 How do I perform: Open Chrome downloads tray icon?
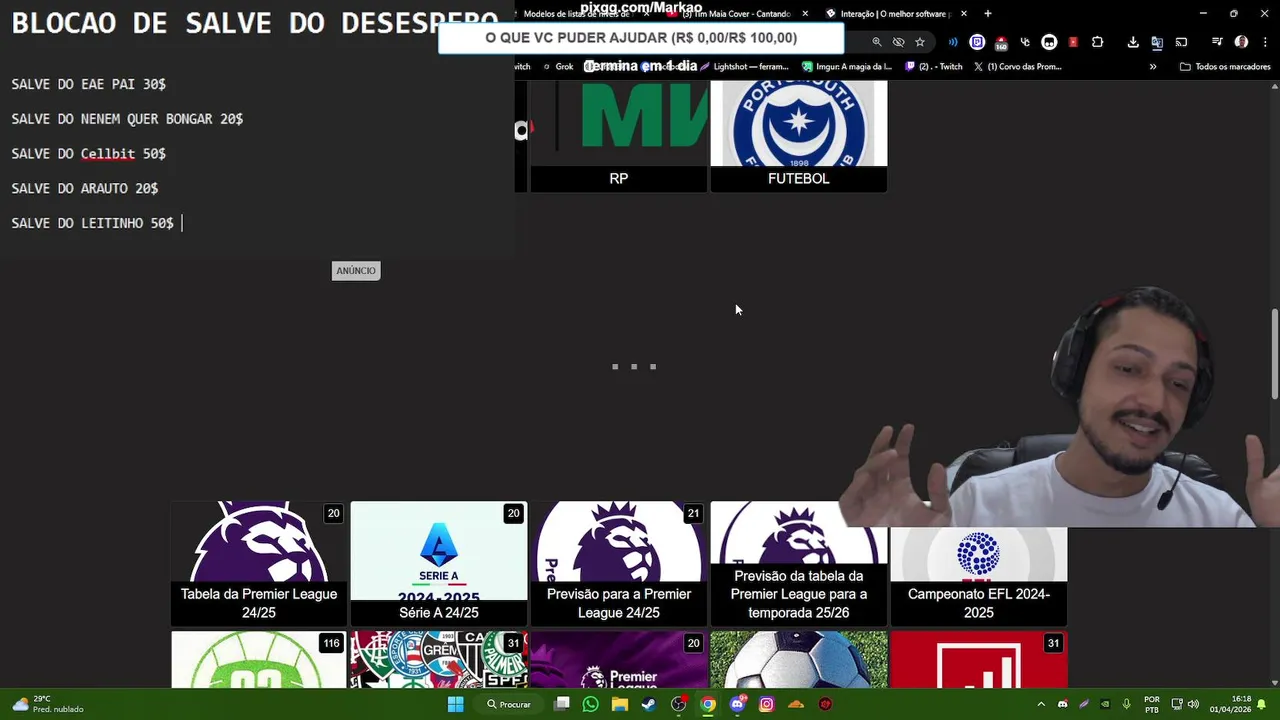pyautogui.click(x=1133, y=42)
